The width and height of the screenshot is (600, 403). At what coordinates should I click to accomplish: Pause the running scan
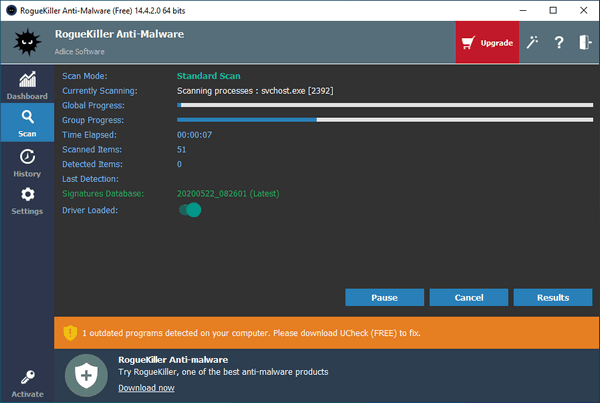(385, 297)
